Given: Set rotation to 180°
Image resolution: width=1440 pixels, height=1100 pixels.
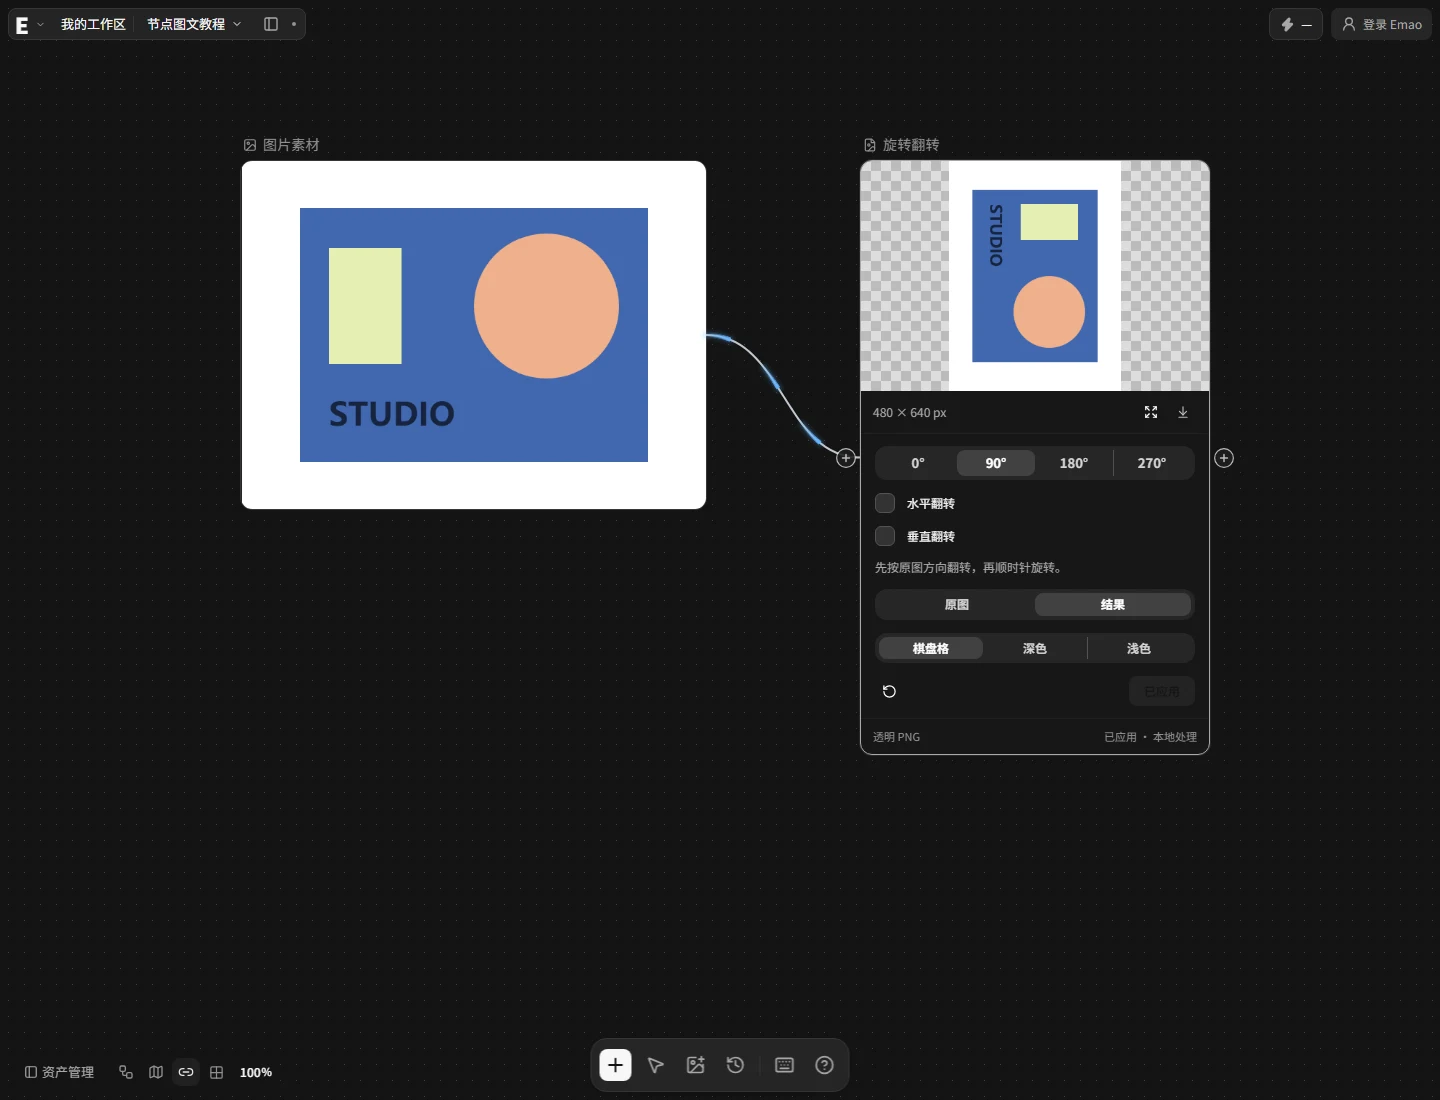Looking at the screenshot, I should click(x=1074, y=463).
